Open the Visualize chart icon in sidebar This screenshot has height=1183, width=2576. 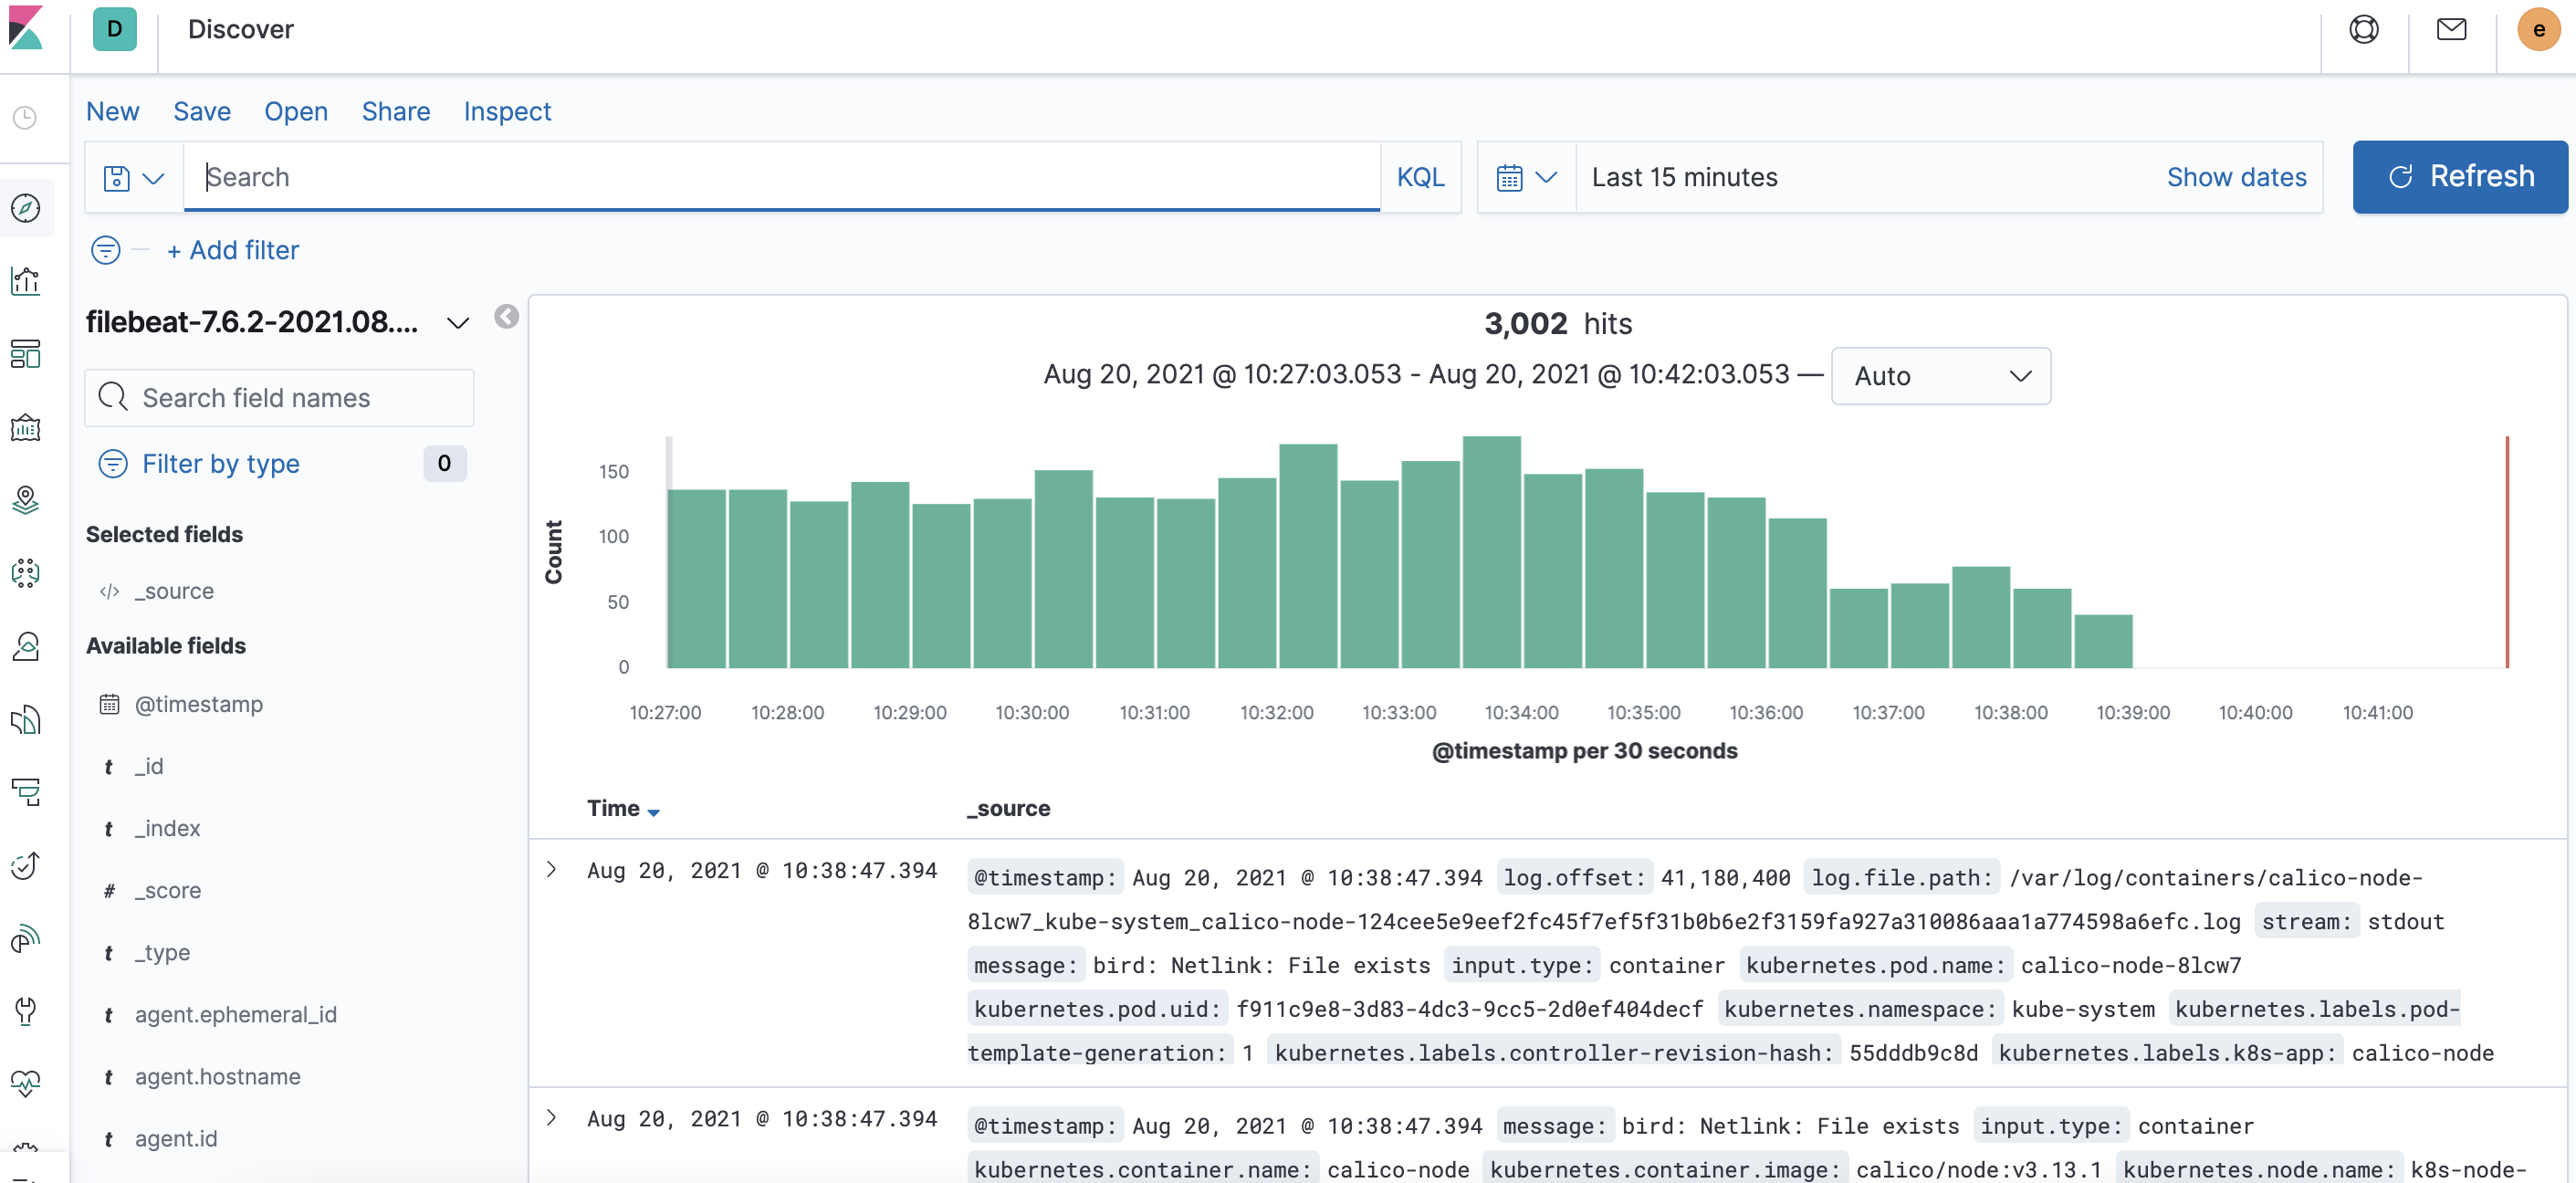pos(25,281)
